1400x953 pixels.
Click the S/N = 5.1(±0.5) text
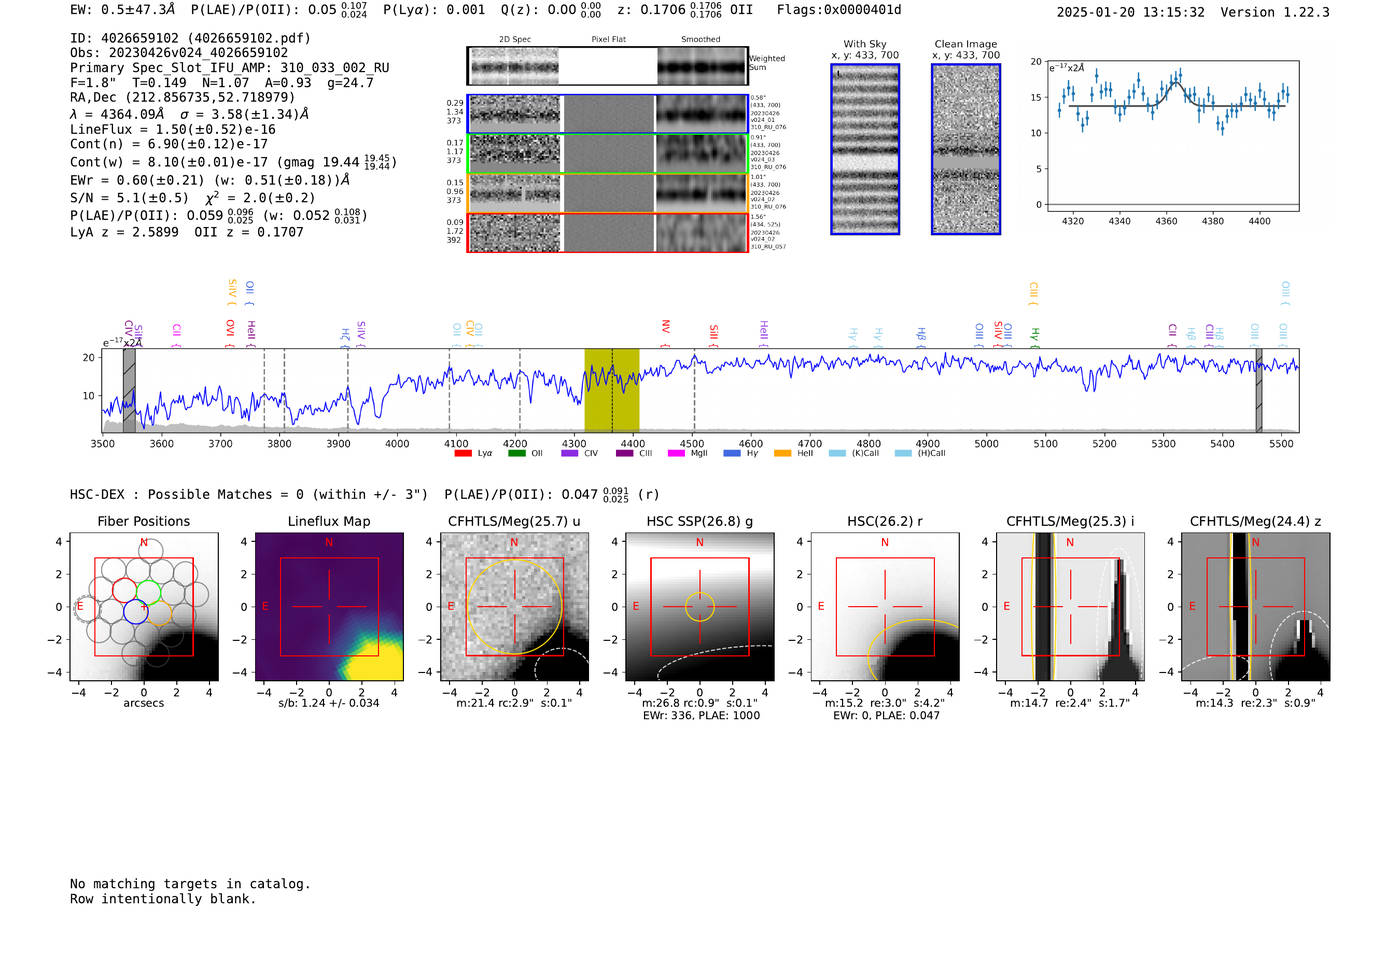tap(129, 198)
